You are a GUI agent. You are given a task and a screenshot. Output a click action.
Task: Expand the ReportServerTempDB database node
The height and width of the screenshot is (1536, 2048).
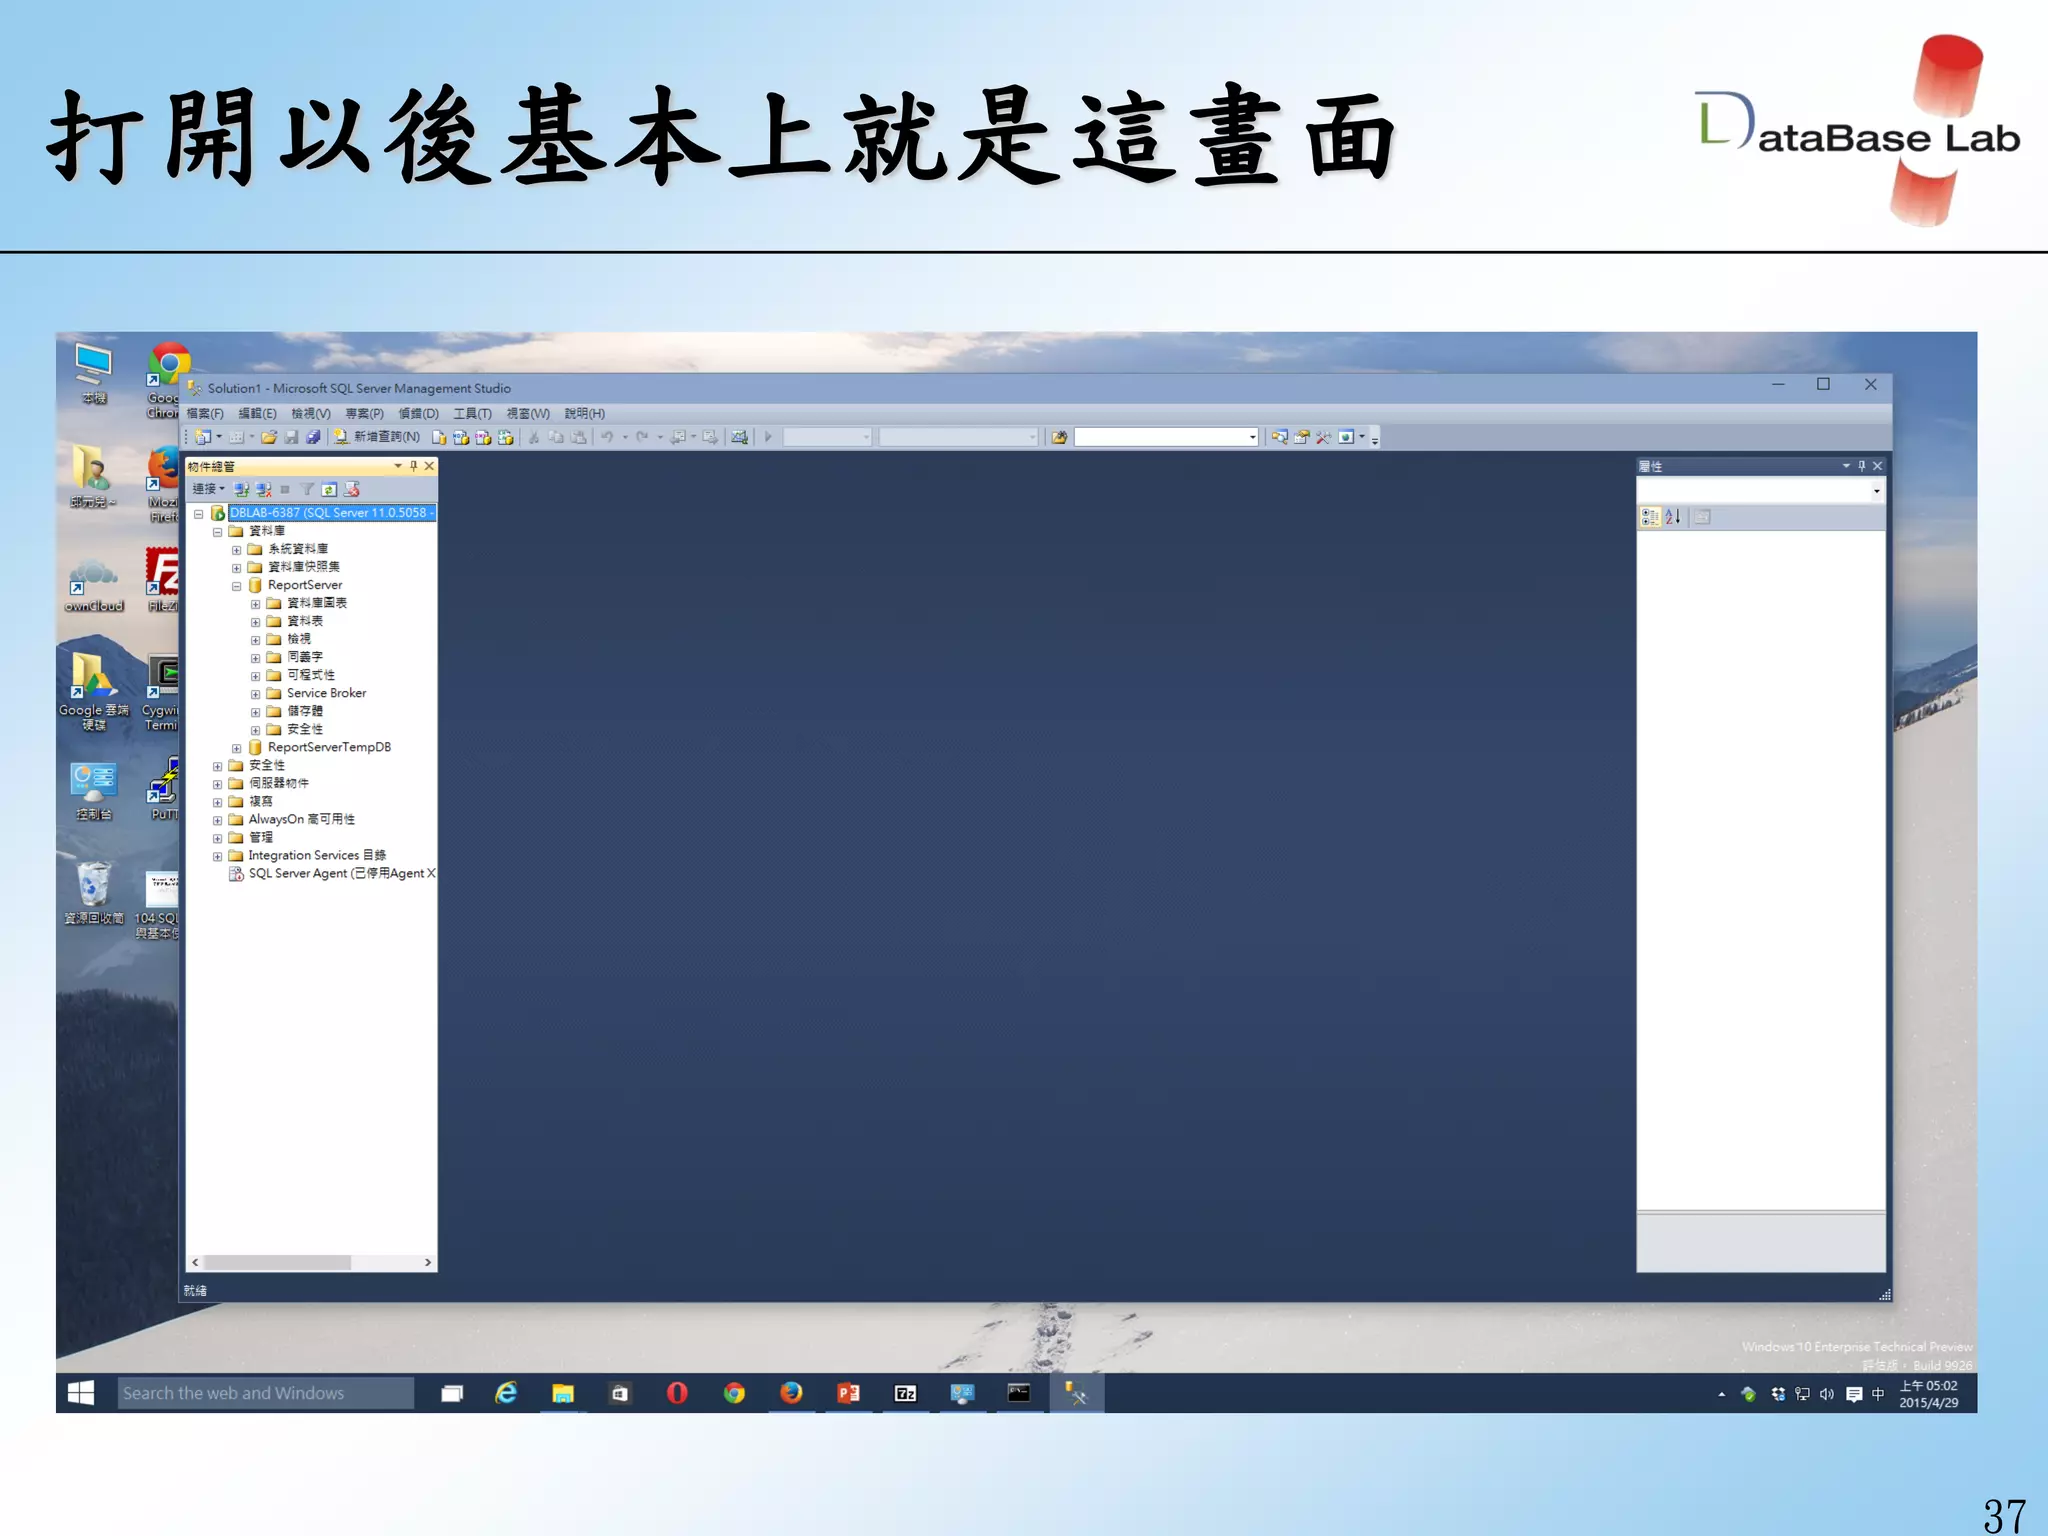[x=237, y=748]
